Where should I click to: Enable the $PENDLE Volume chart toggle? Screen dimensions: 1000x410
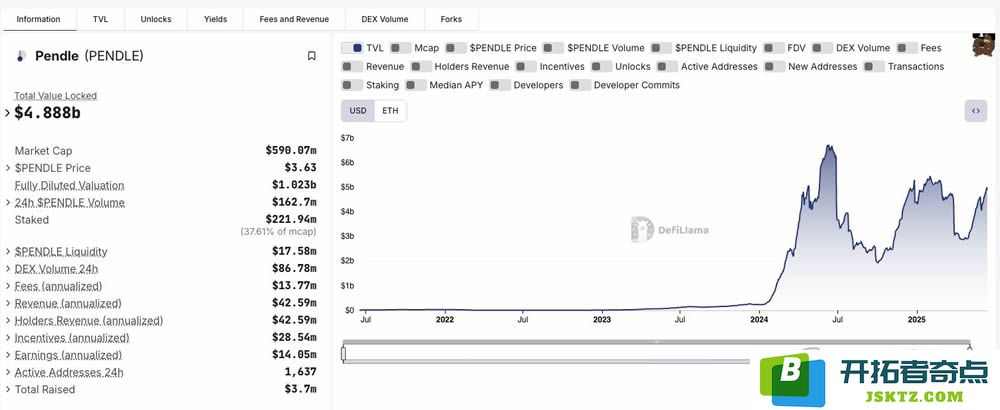coord(553,48)
